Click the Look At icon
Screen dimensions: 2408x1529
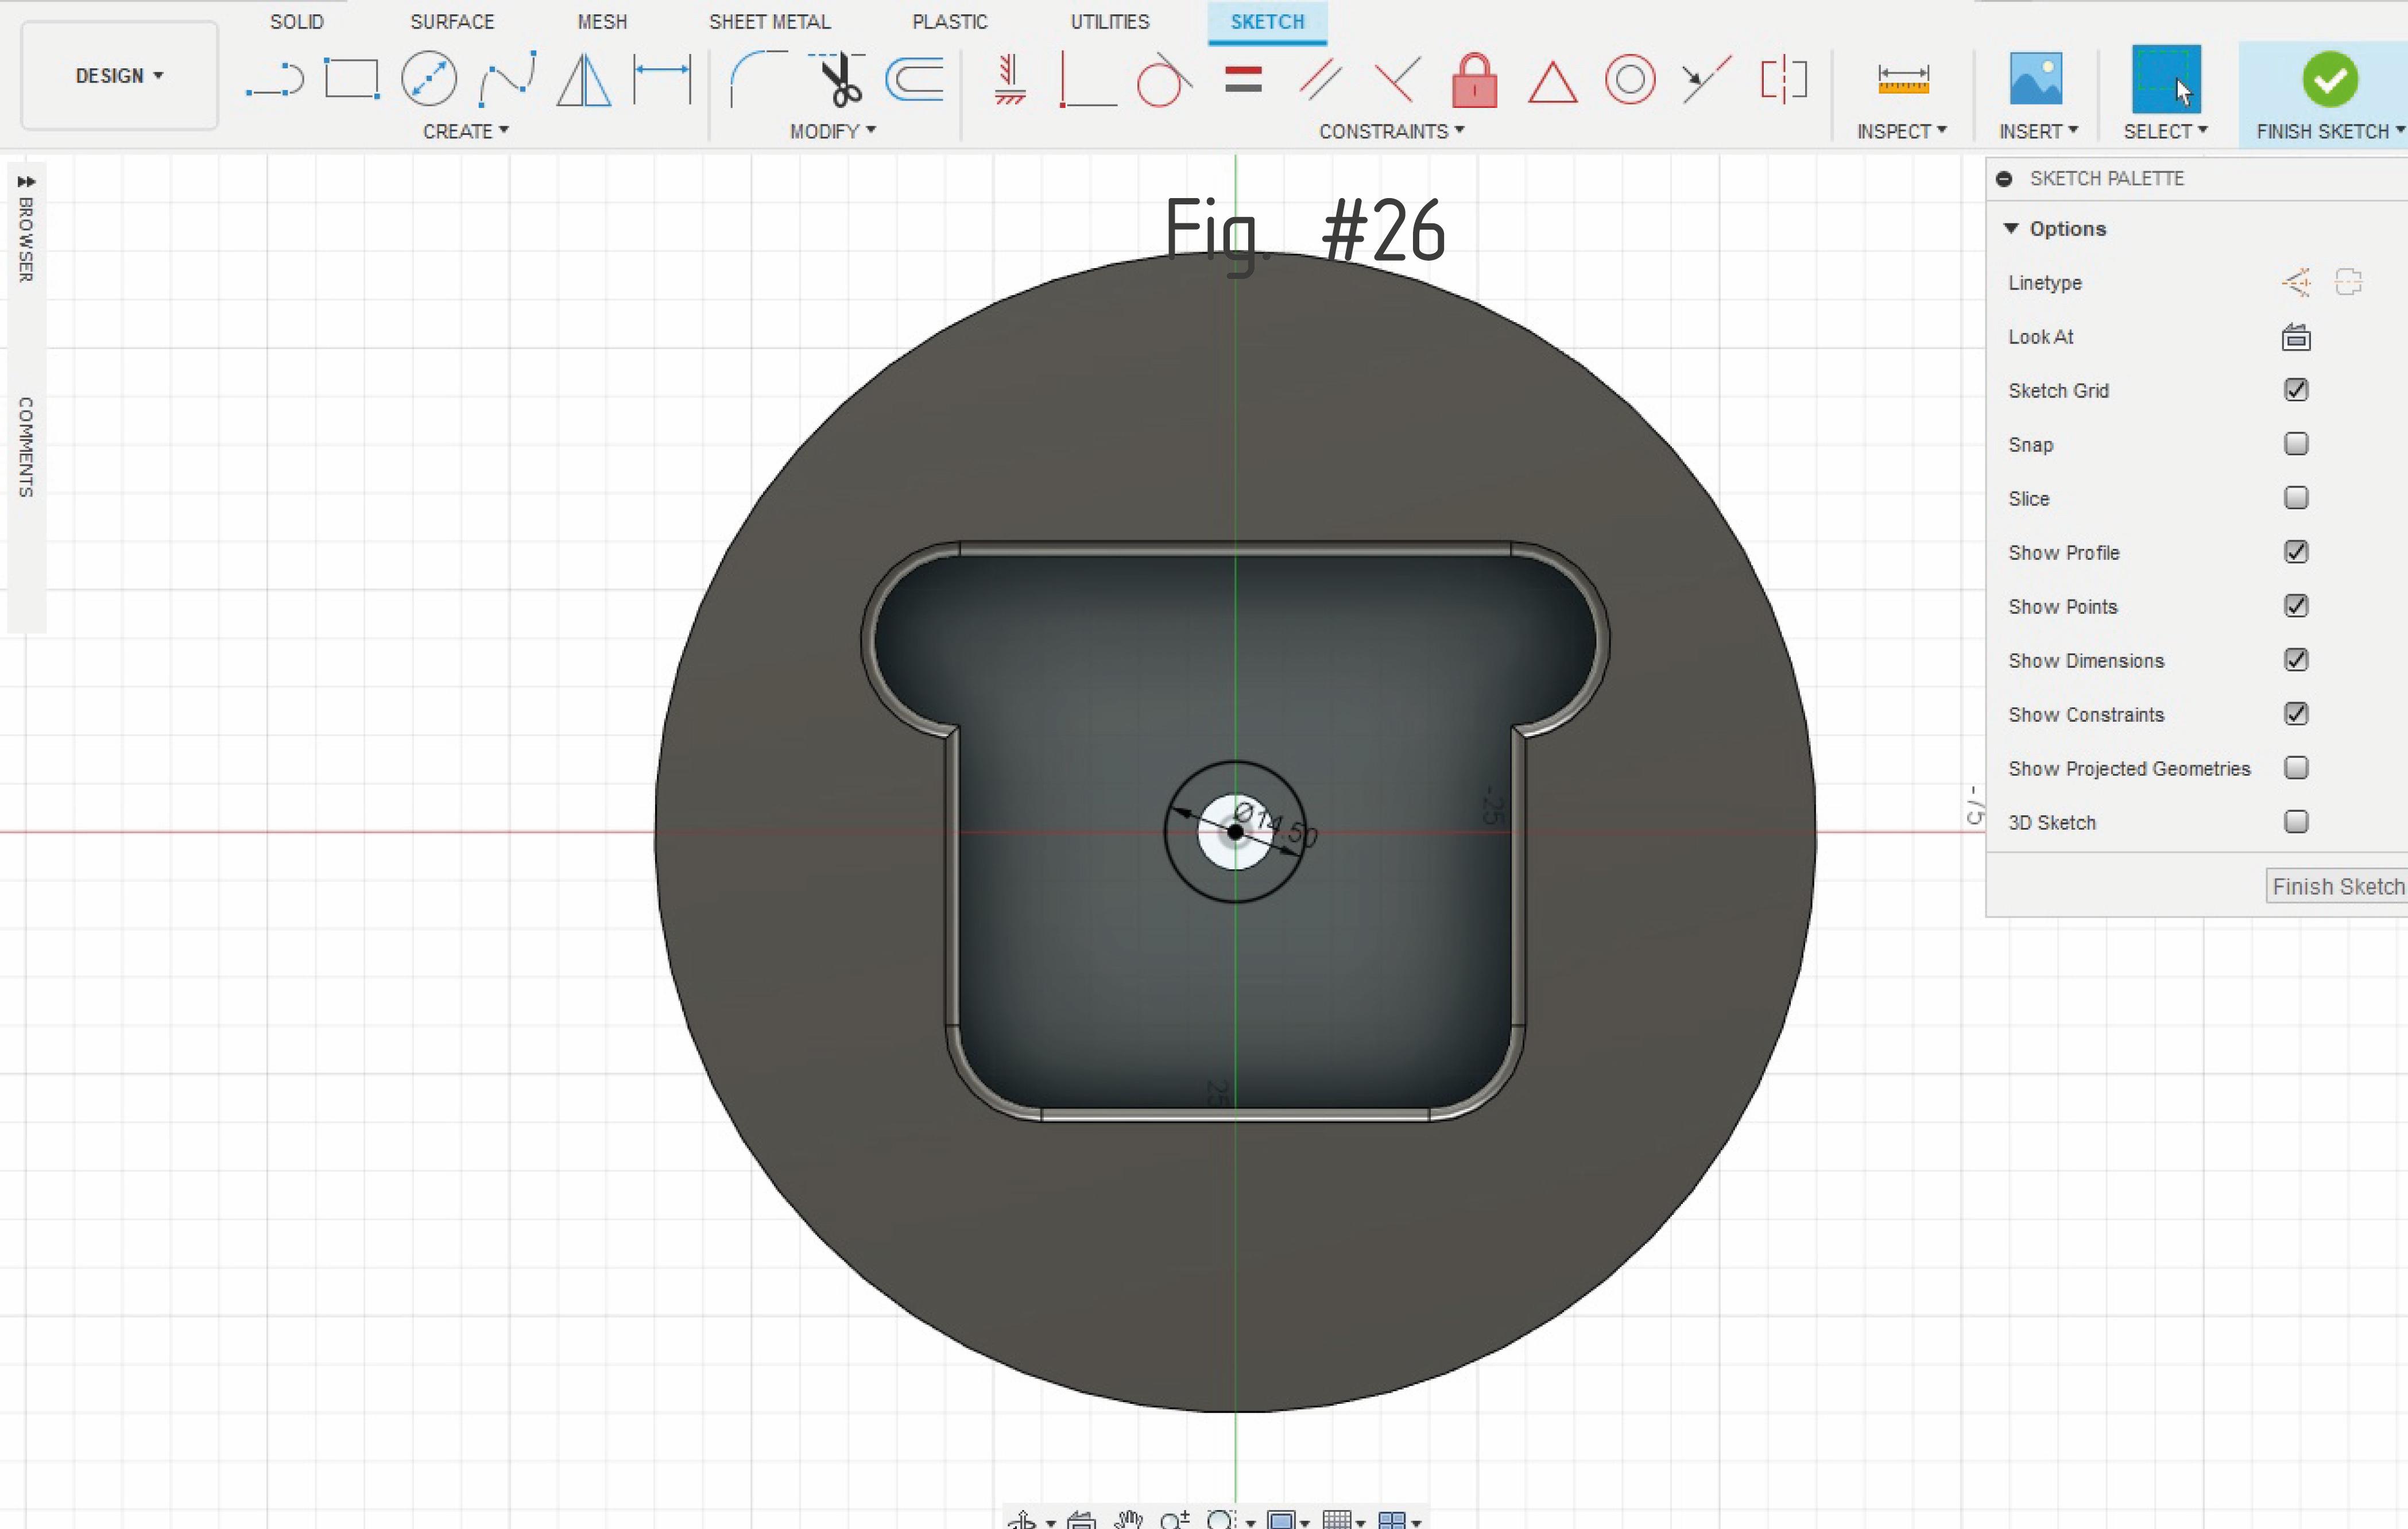click(x=2296, y=338)
